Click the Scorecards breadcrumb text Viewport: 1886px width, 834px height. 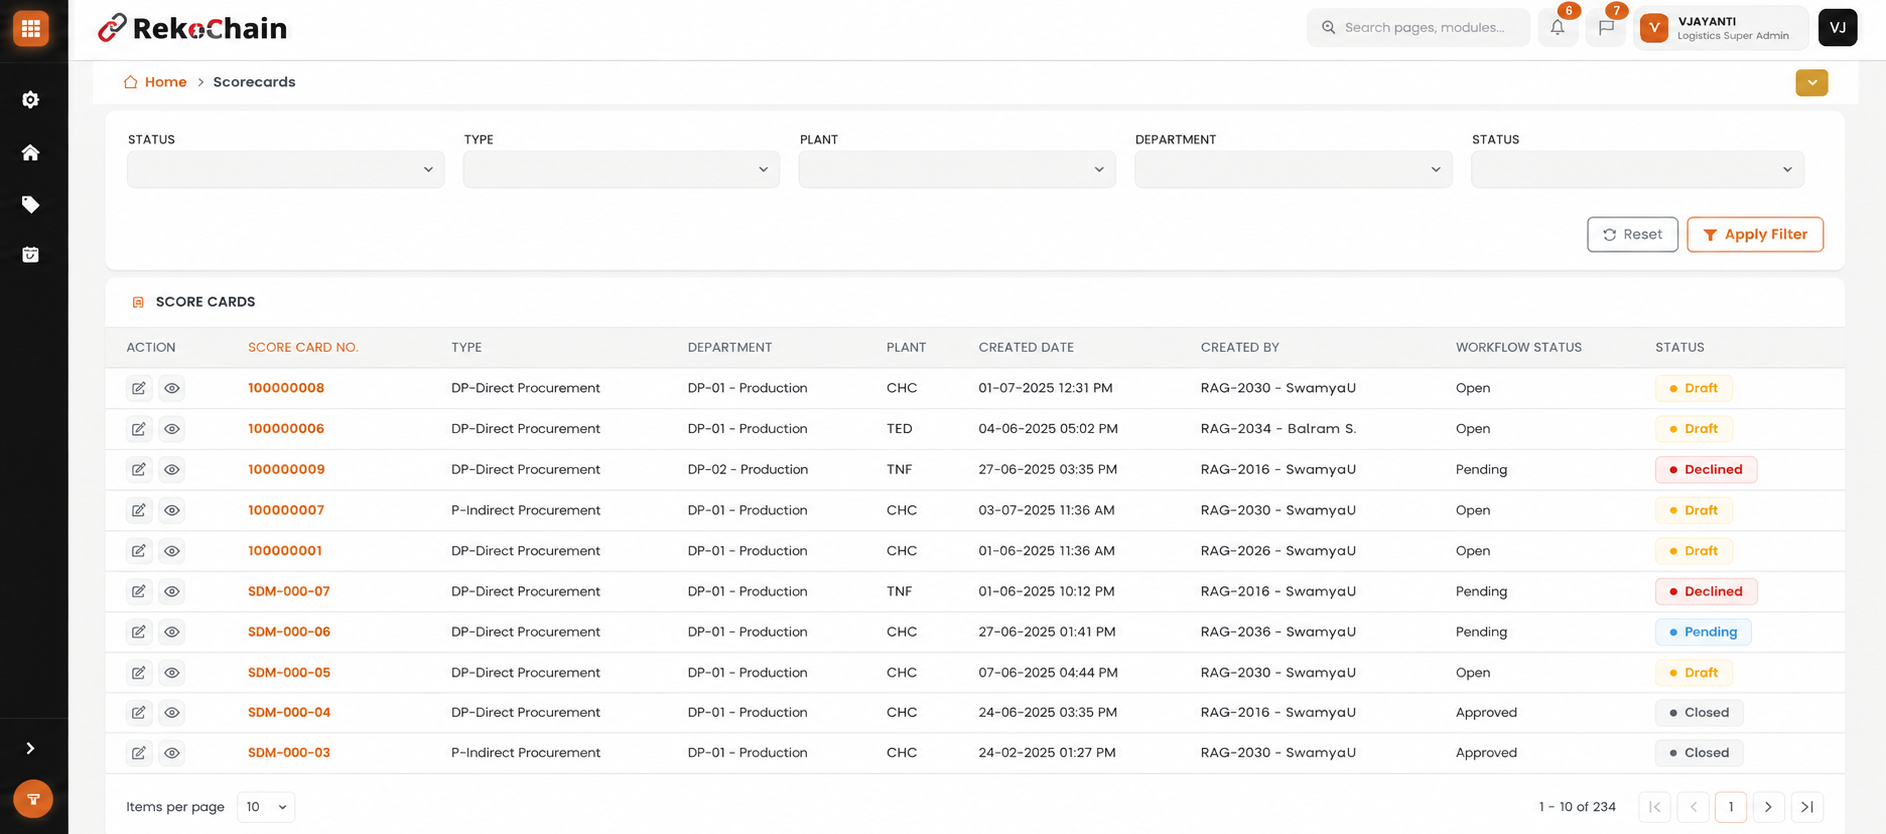point(254,82)
